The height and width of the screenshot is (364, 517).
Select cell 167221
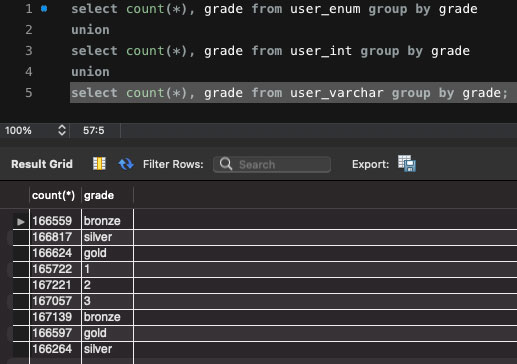tap(55, 285)
